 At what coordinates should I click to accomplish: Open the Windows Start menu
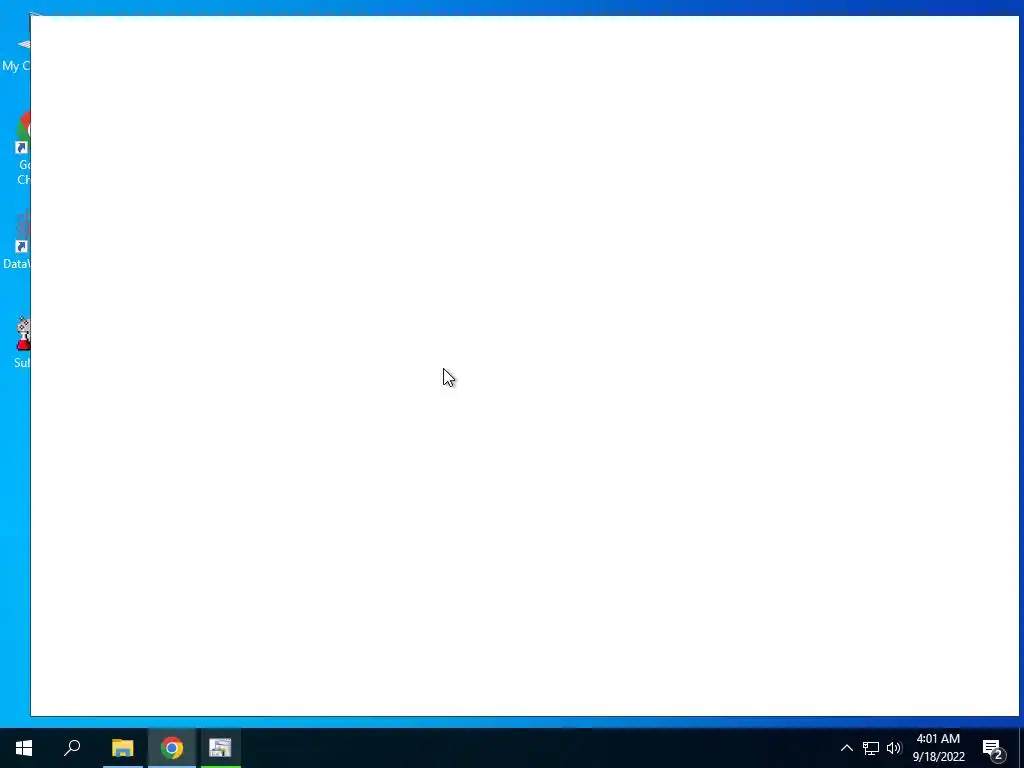point(24,748)
